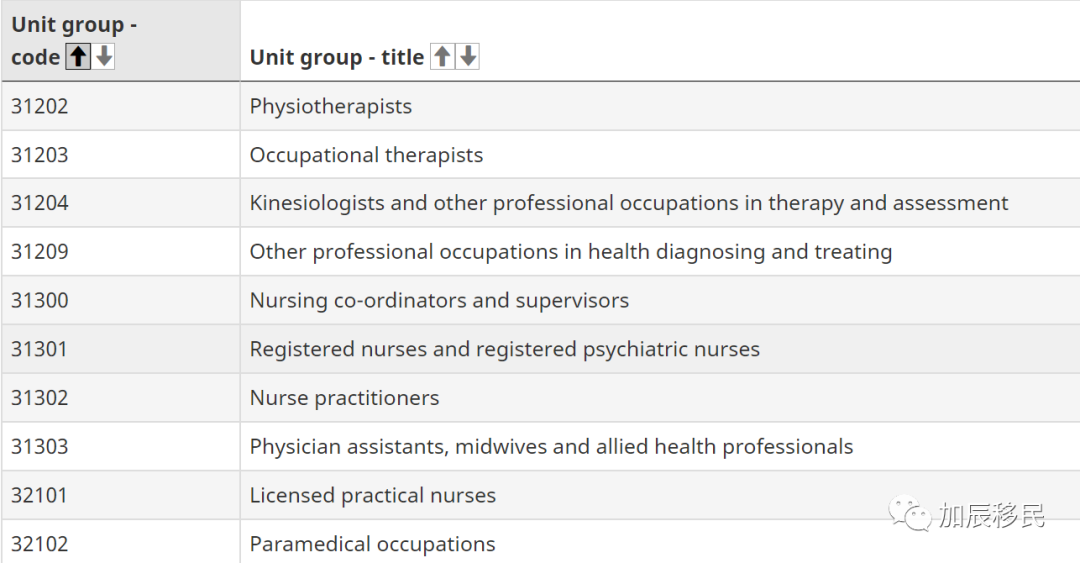1080x563 pixels.
Task: Select code 32101 cell
Action: pos(39,495)
